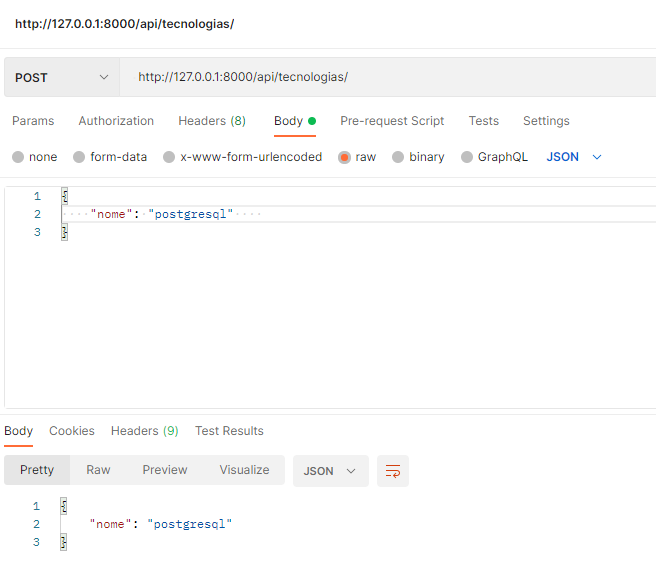
Task: Switch response view to Raw
Action: [98, 470]
